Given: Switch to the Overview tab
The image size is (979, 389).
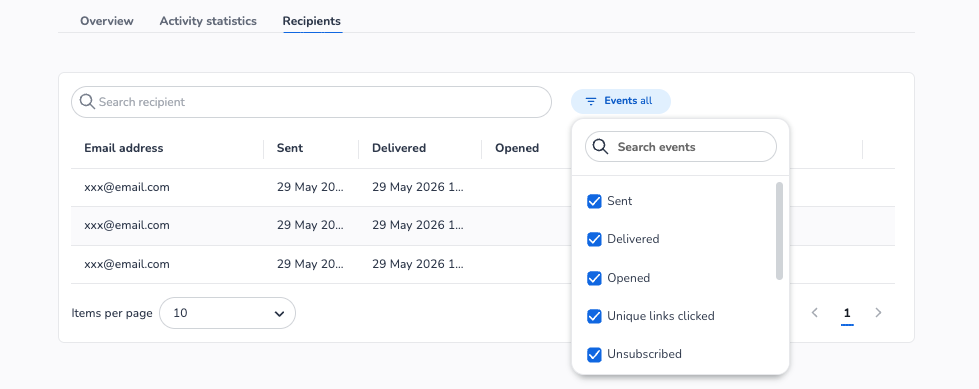Looking at the screenshot, I should pyautogui.click(x=107, y=21).
